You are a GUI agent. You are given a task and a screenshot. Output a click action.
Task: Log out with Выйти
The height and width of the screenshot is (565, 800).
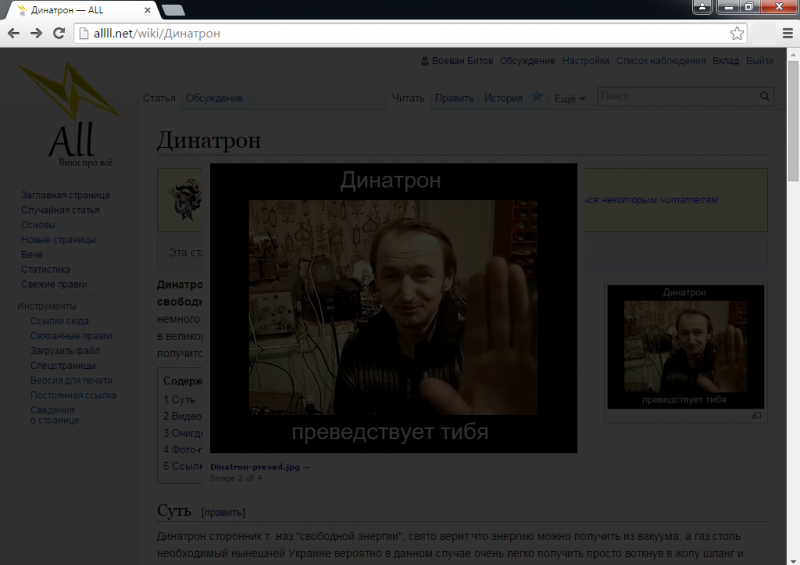pyautogui.click(x=760, y=61)
